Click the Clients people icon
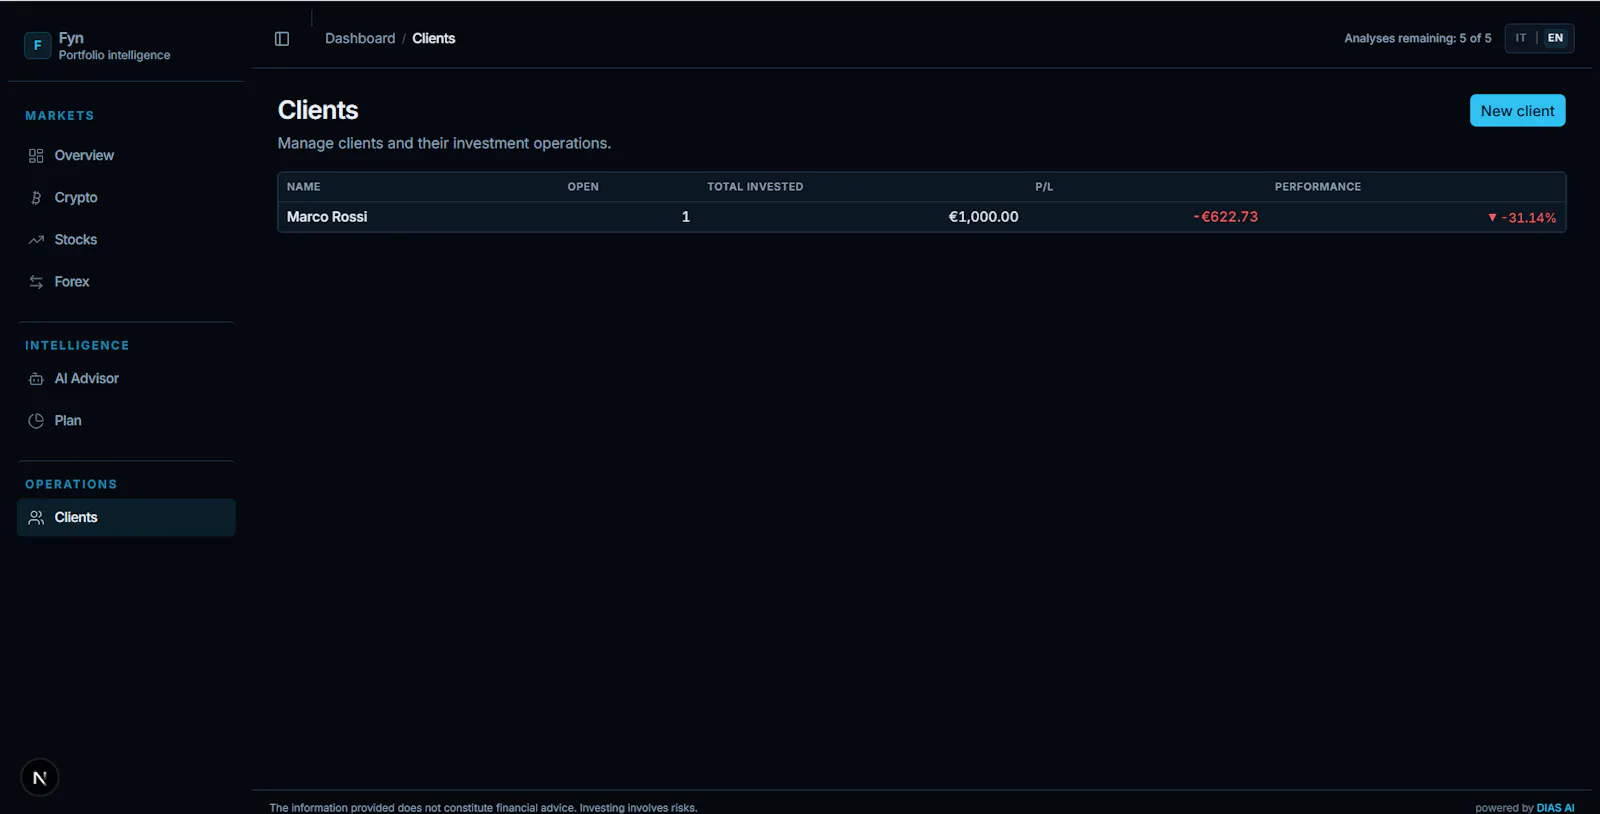The width and height of the screenshot is (1600, 814). 36,518
